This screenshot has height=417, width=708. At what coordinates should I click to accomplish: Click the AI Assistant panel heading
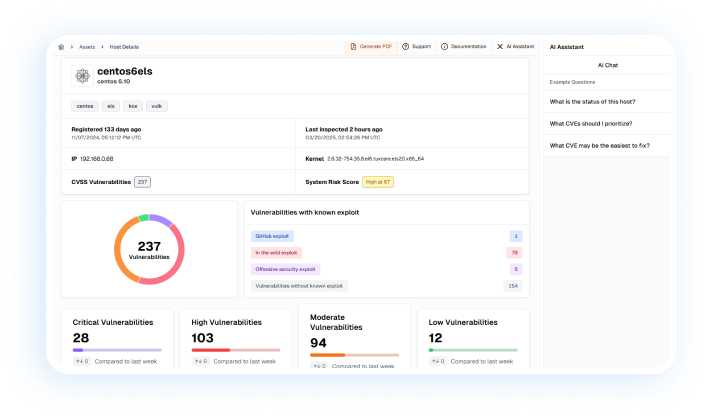567,47
